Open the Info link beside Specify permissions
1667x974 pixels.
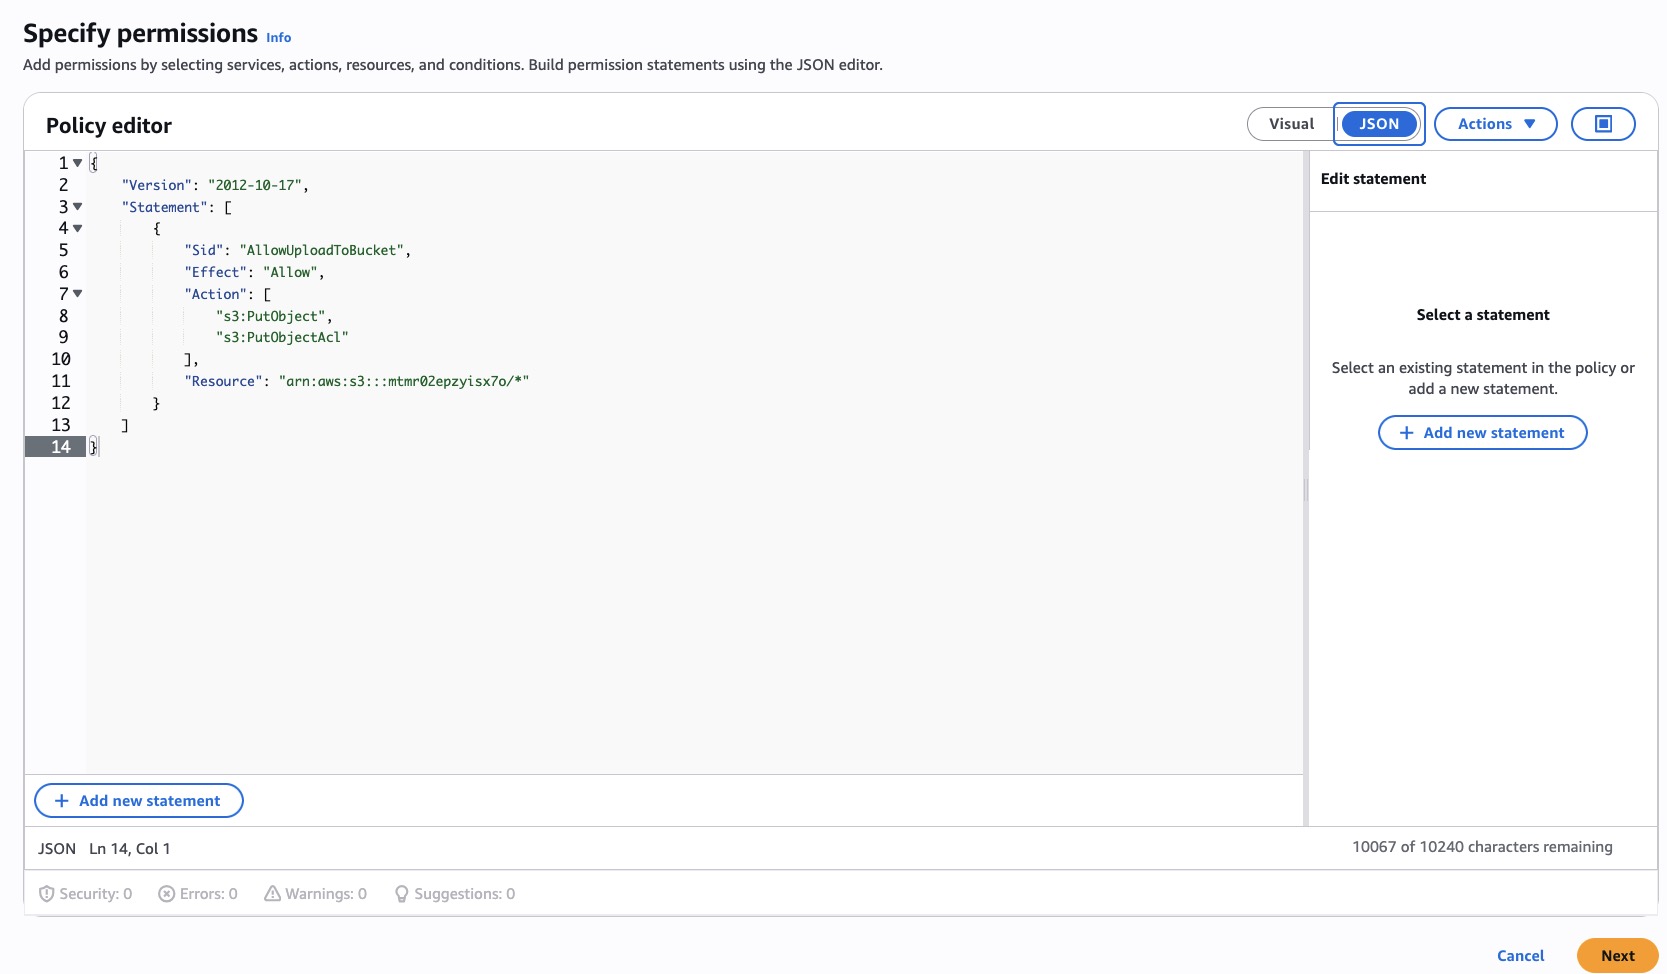tap(278, 38)
